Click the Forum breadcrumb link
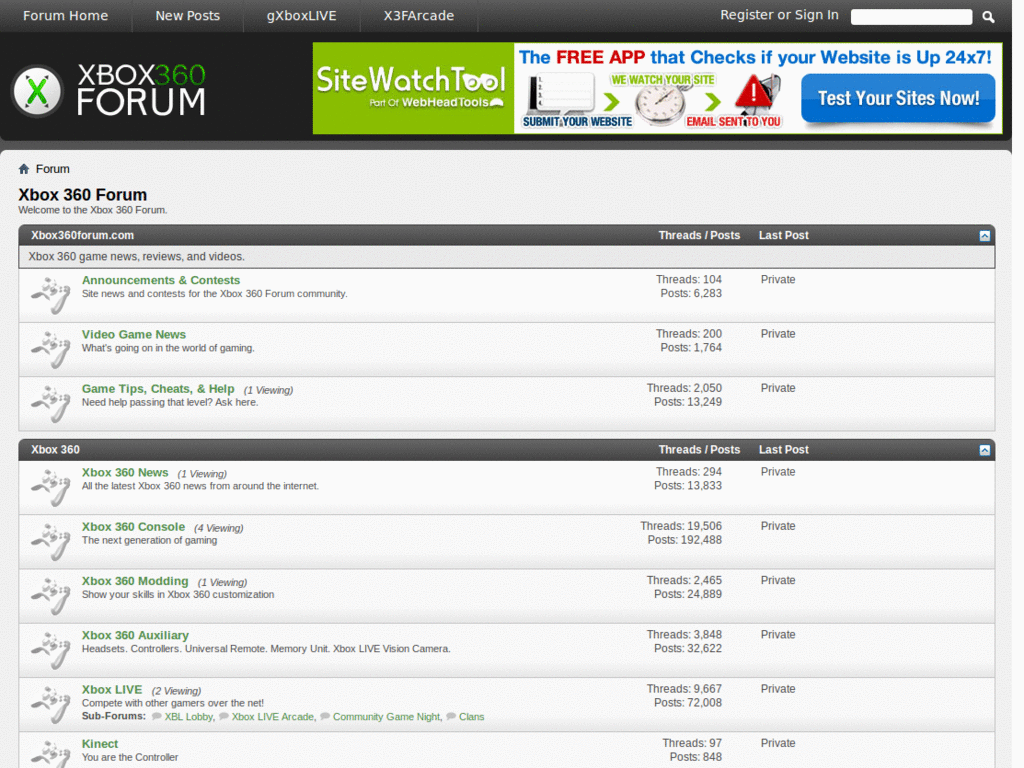This screenshot has height=768, width=1024. point(52,169)
